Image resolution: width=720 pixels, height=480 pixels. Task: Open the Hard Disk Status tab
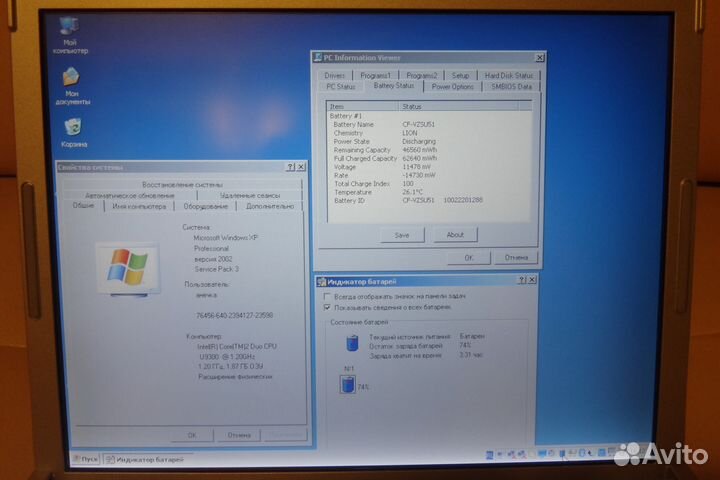(x=509, y=75)
